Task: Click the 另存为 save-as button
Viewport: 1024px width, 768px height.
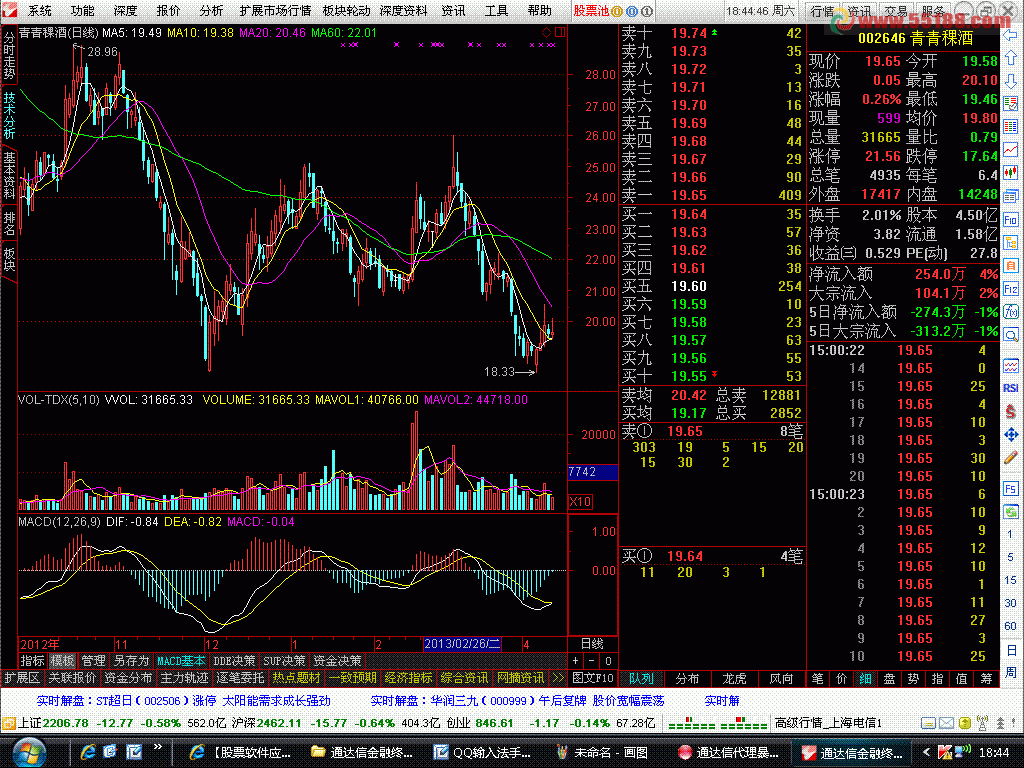Action: 131,661
